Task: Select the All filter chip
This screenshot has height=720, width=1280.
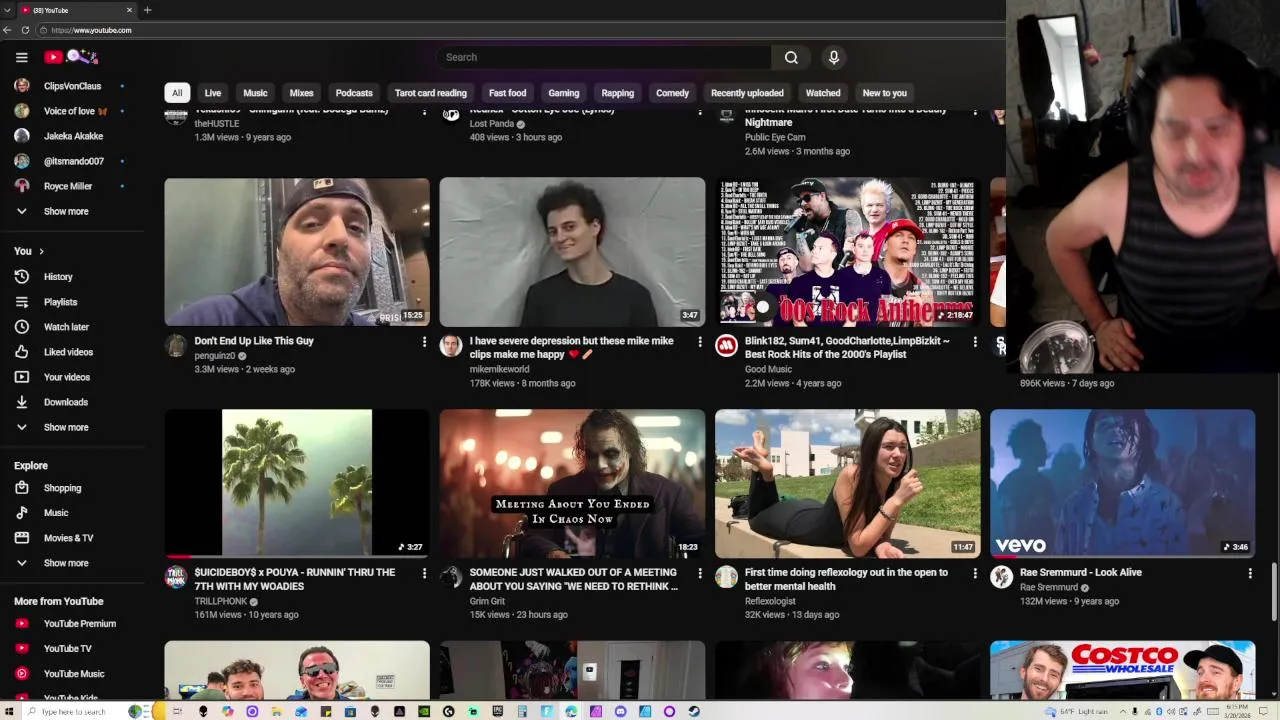Action: point(177,93)
